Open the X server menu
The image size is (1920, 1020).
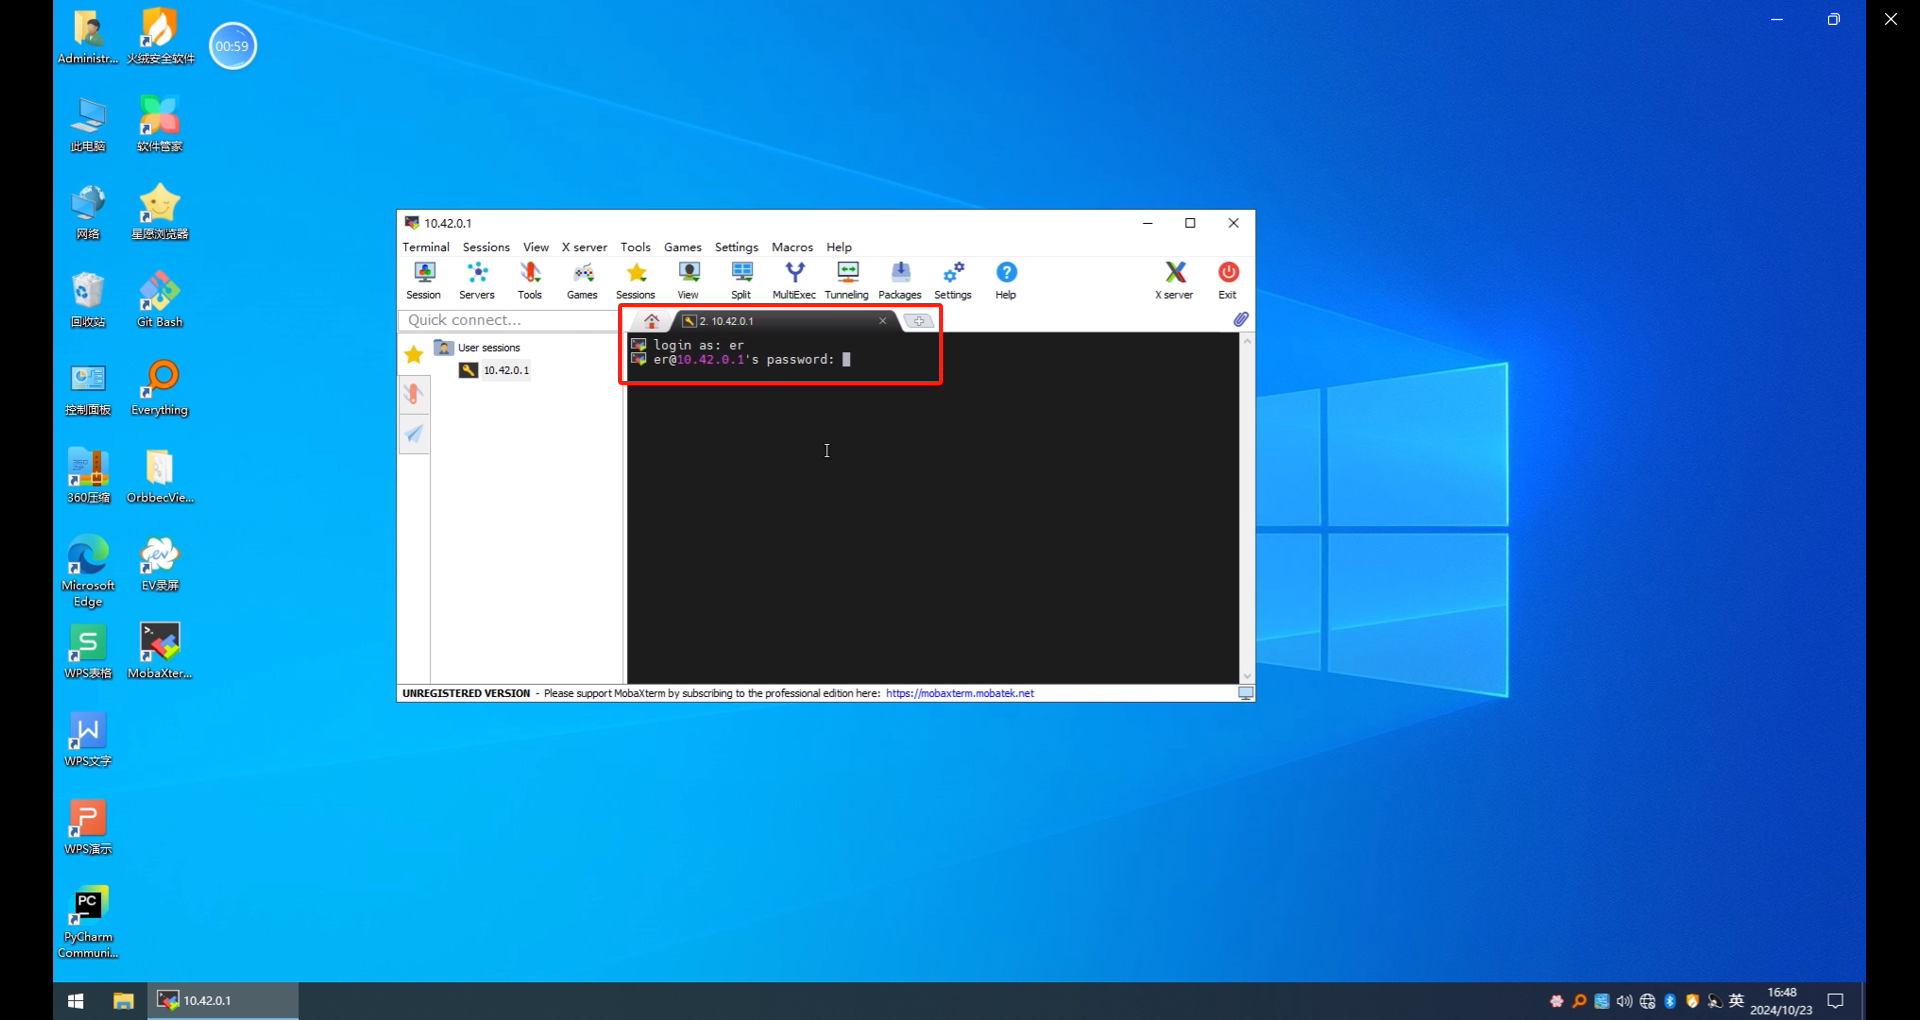(584, 247)
